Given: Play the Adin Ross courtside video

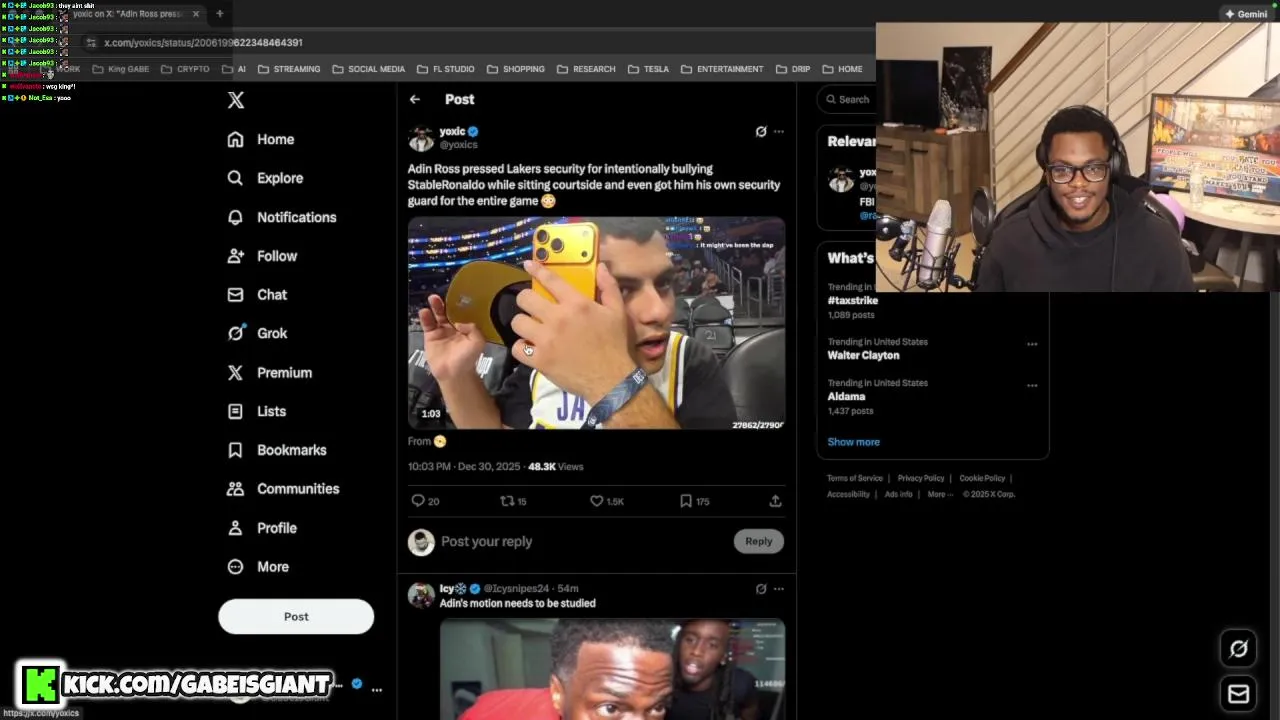Looking at the screenshot, I should 596,323.
